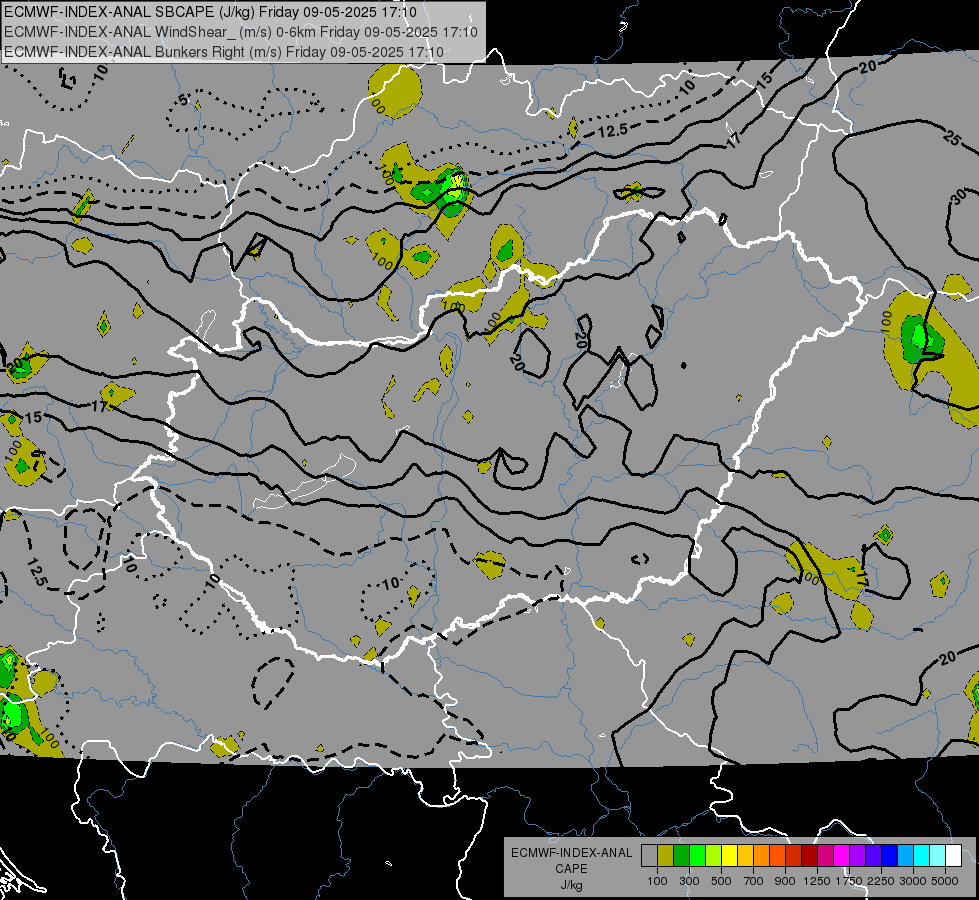Click the 25 contour label
The image size is (979, 900).
point(952,138)
